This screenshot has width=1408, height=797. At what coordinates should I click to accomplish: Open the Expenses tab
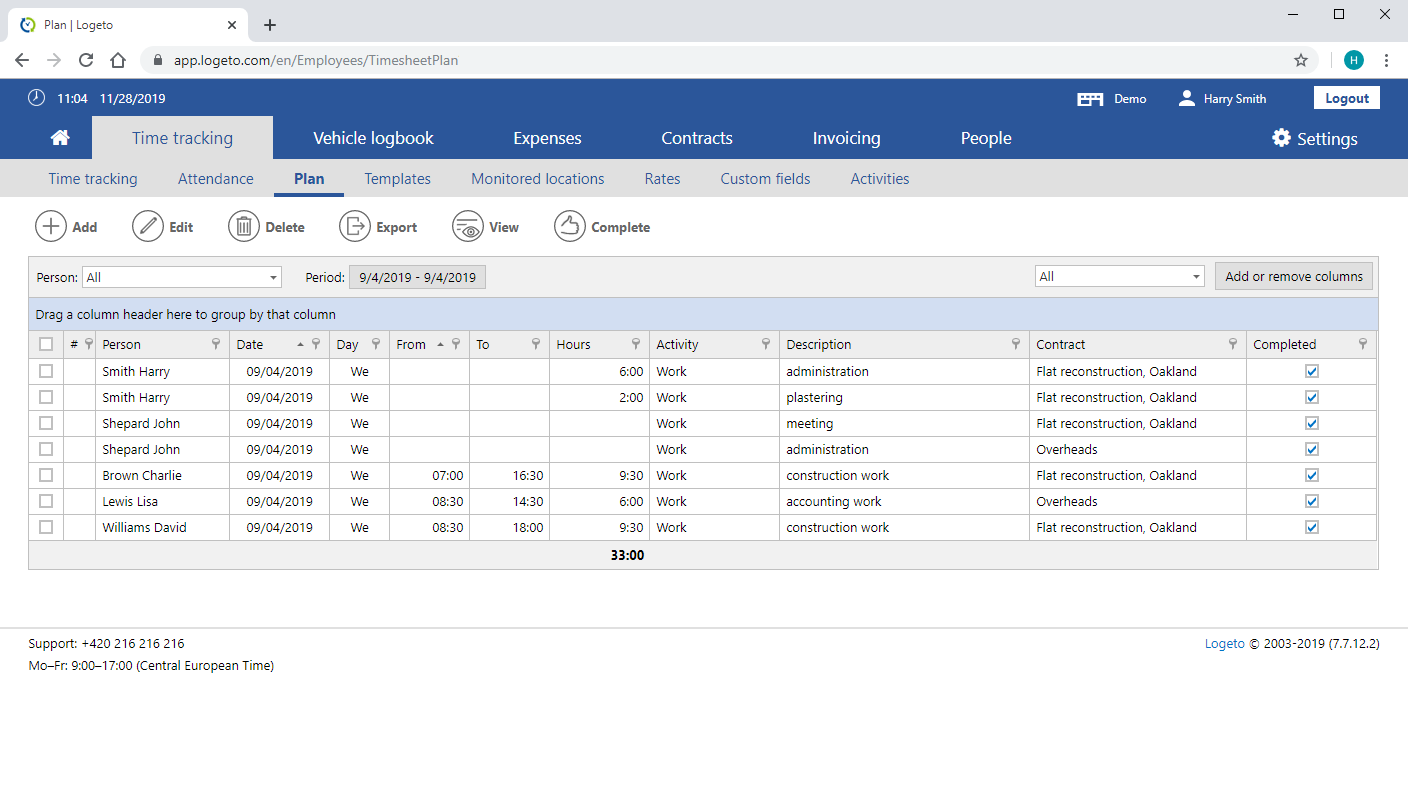point(547,138)
